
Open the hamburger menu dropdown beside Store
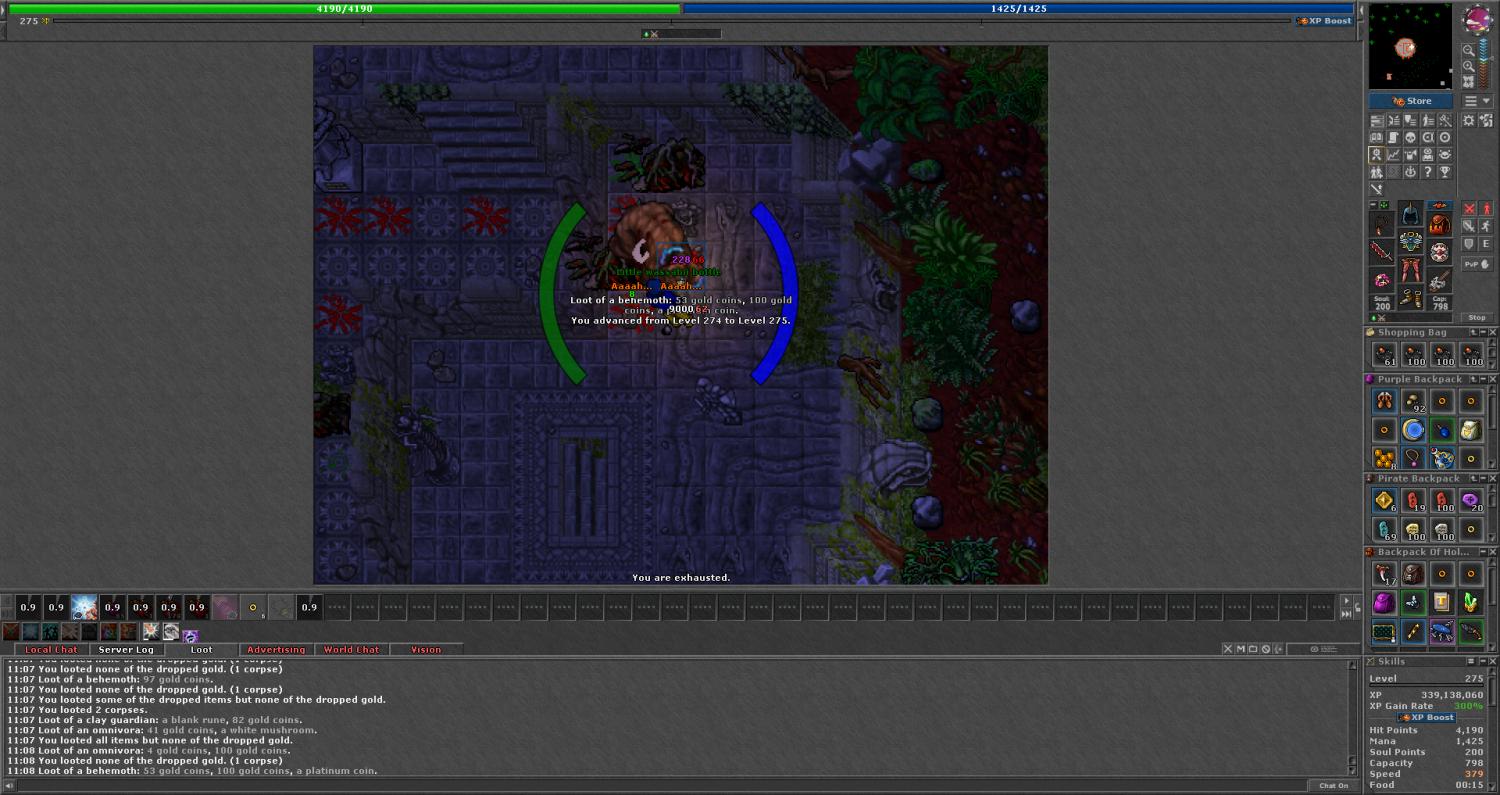[1477, 101]
